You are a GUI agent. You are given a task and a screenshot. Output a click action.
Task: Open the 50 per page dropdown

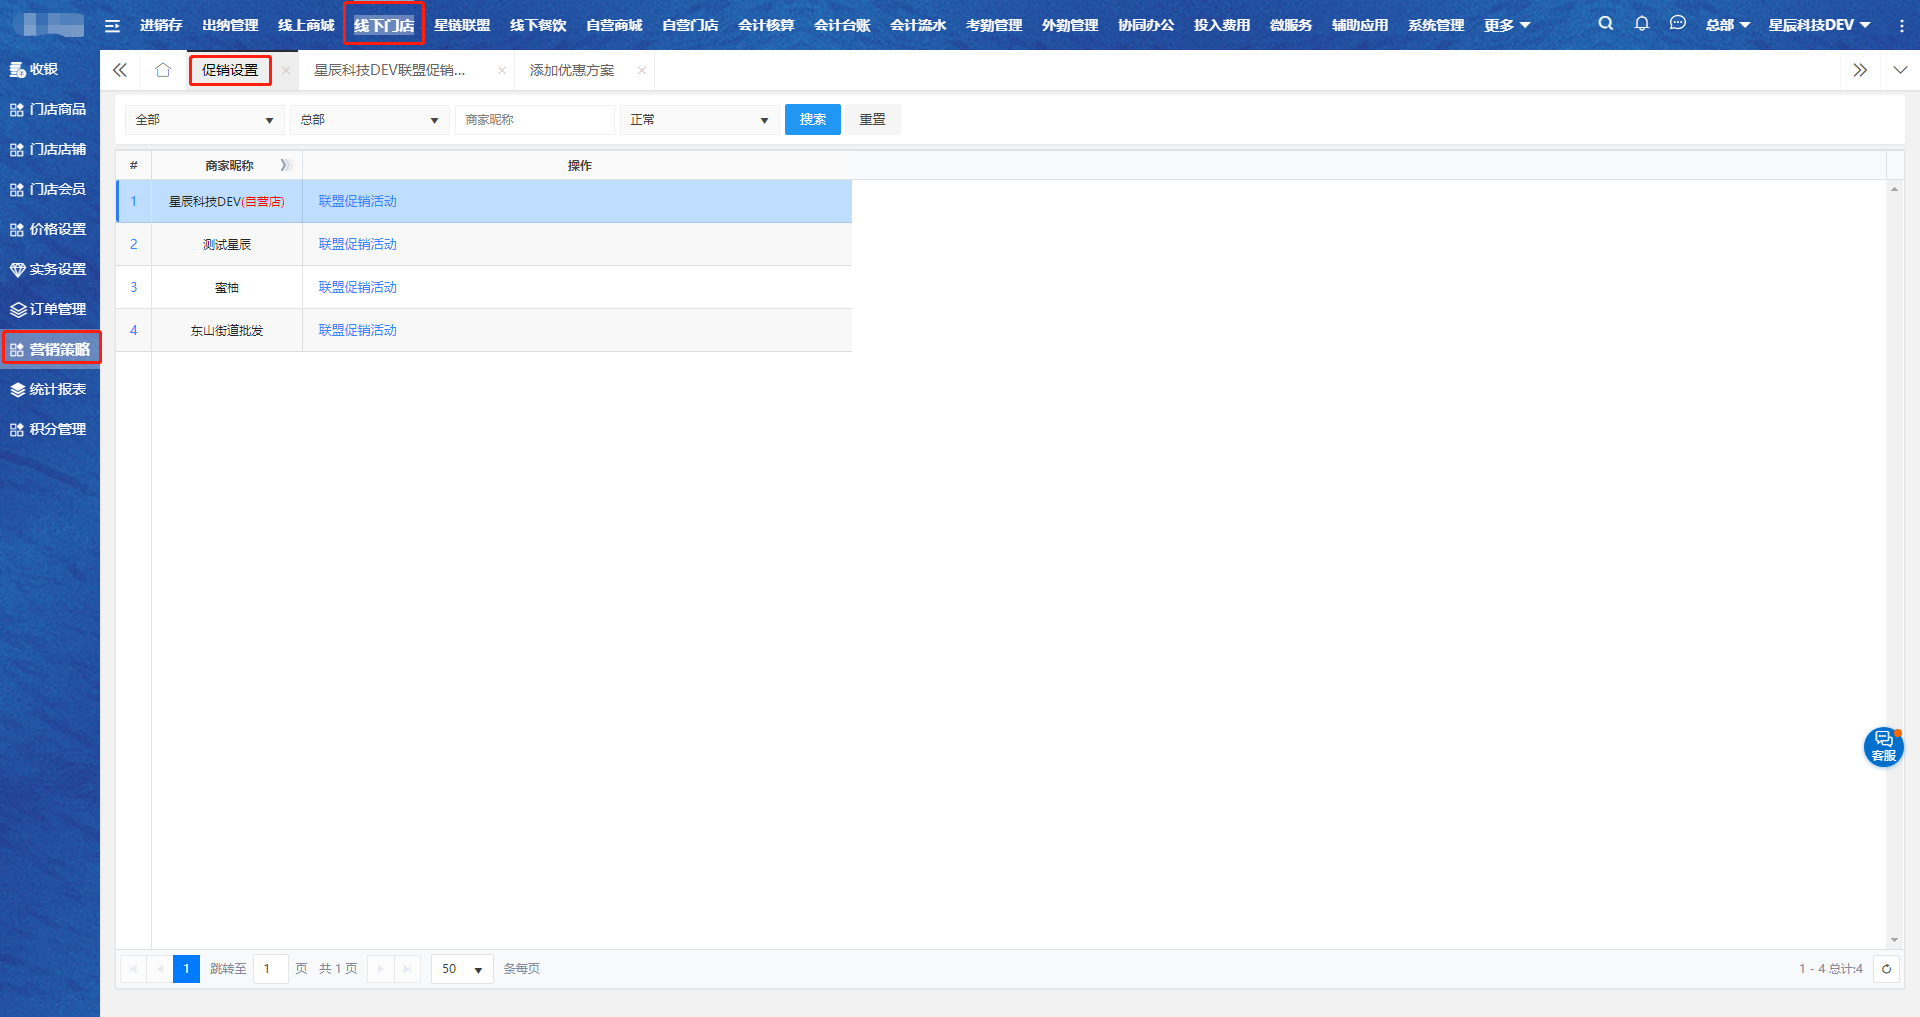click(462, 969)
